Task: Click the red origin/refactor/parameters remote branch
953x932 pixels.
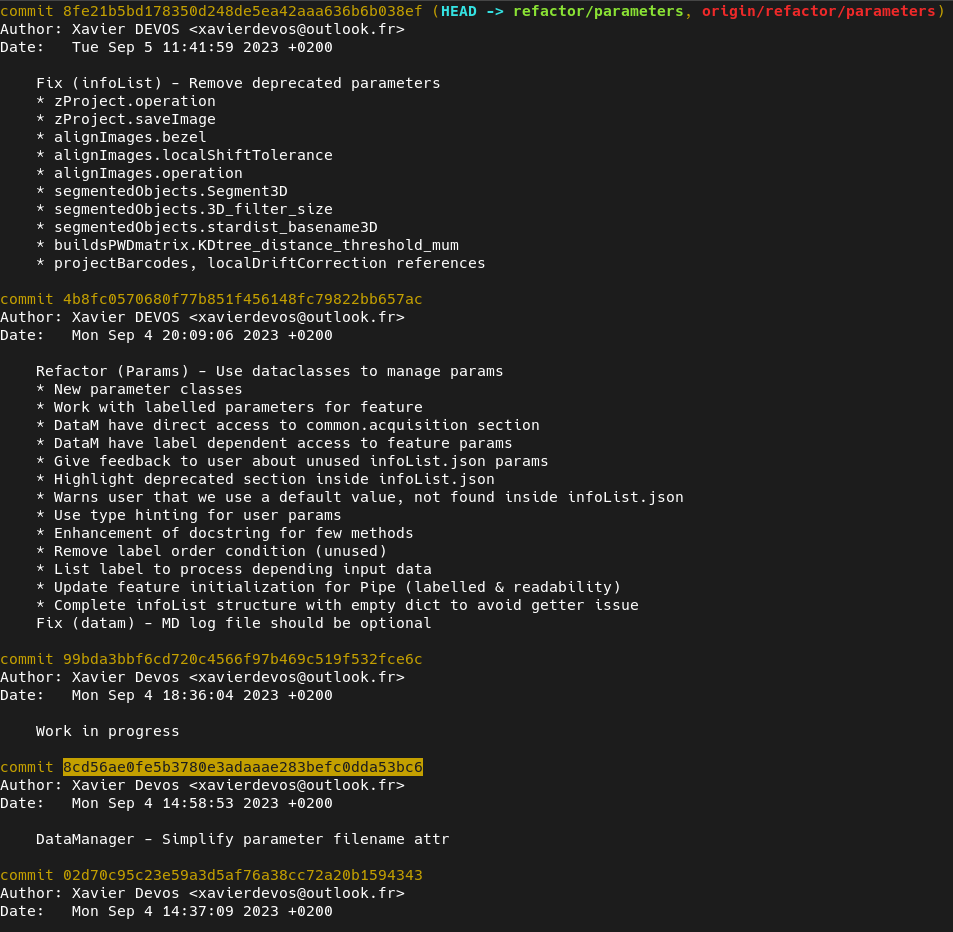Action: point(819,11)
